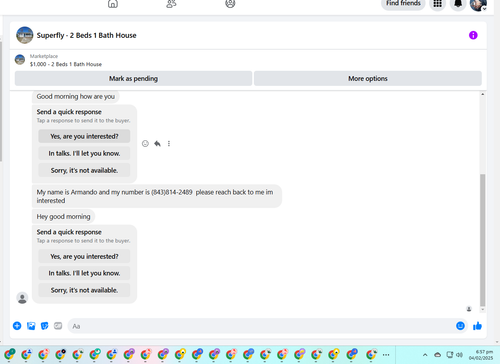This screenshot has height=364, width=500.
Task: Click the chat scroll-down arrow
Action: click(x=482, y=310)
